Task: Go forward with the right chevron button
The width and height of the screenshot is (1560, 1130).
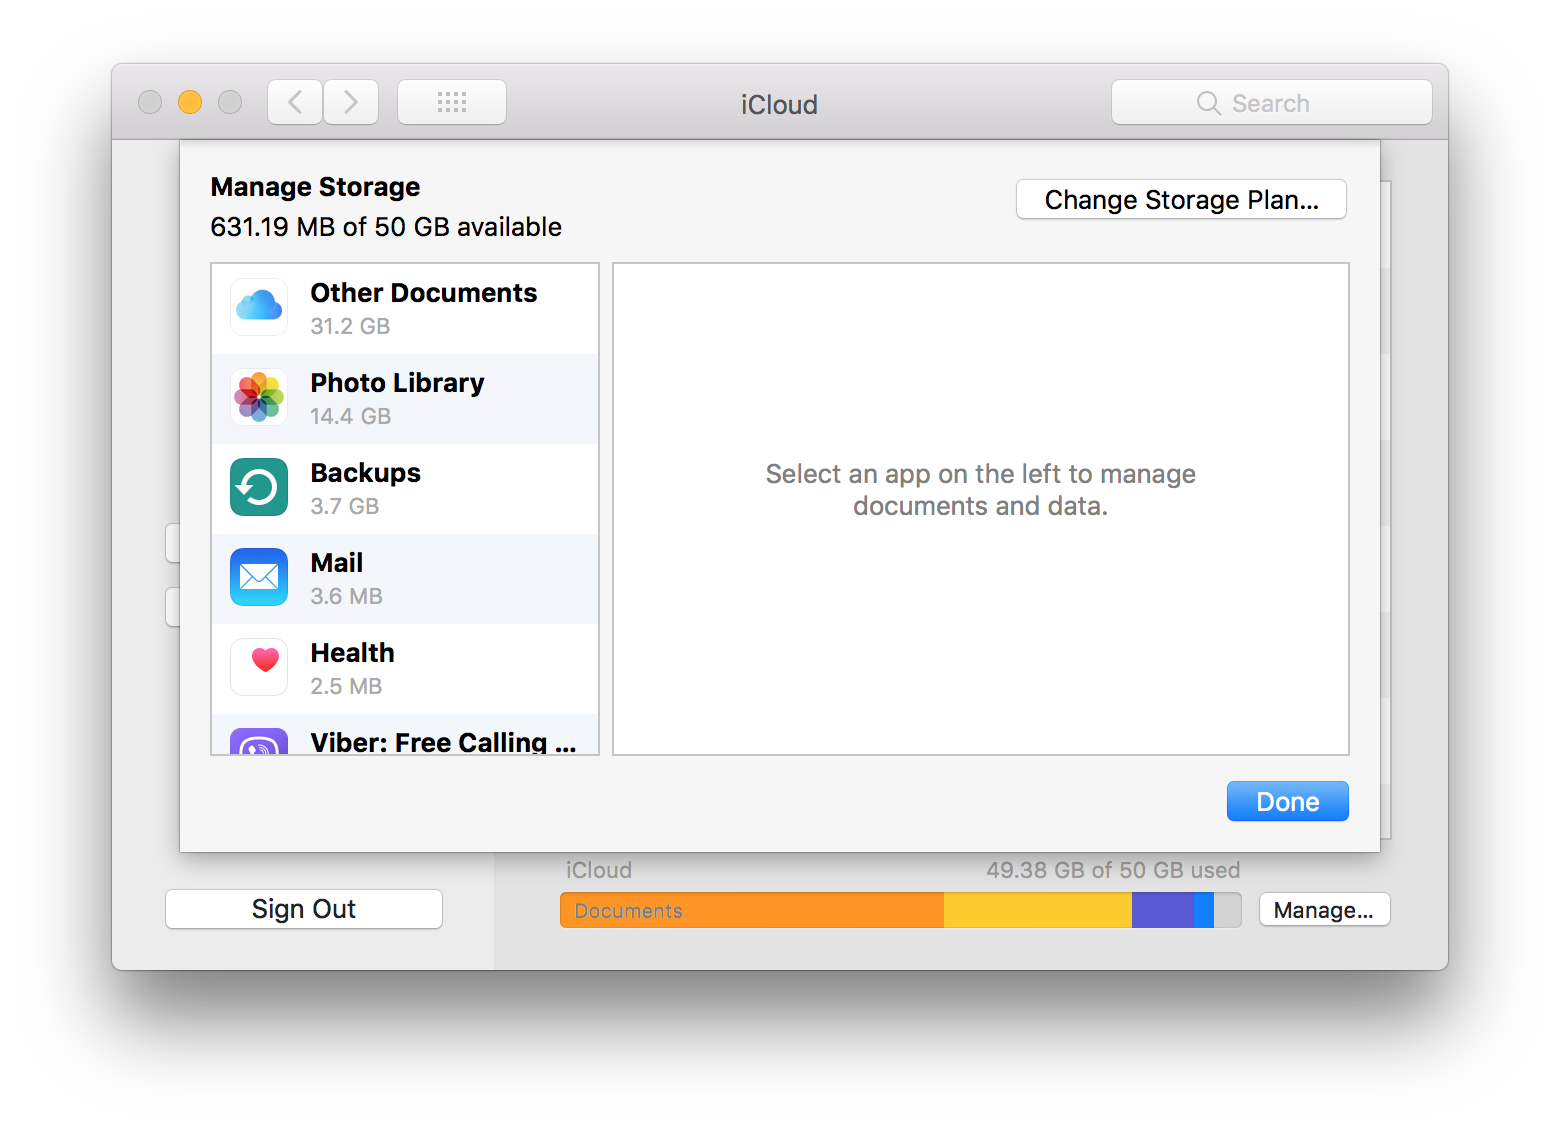Action: [x=351, y=102]
